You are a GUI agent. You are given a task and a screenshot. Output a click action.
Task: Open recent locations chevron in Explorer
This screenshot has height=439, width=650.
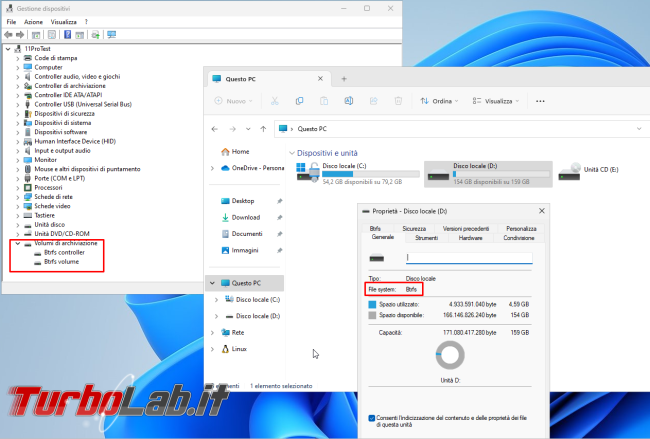[248, 129]
